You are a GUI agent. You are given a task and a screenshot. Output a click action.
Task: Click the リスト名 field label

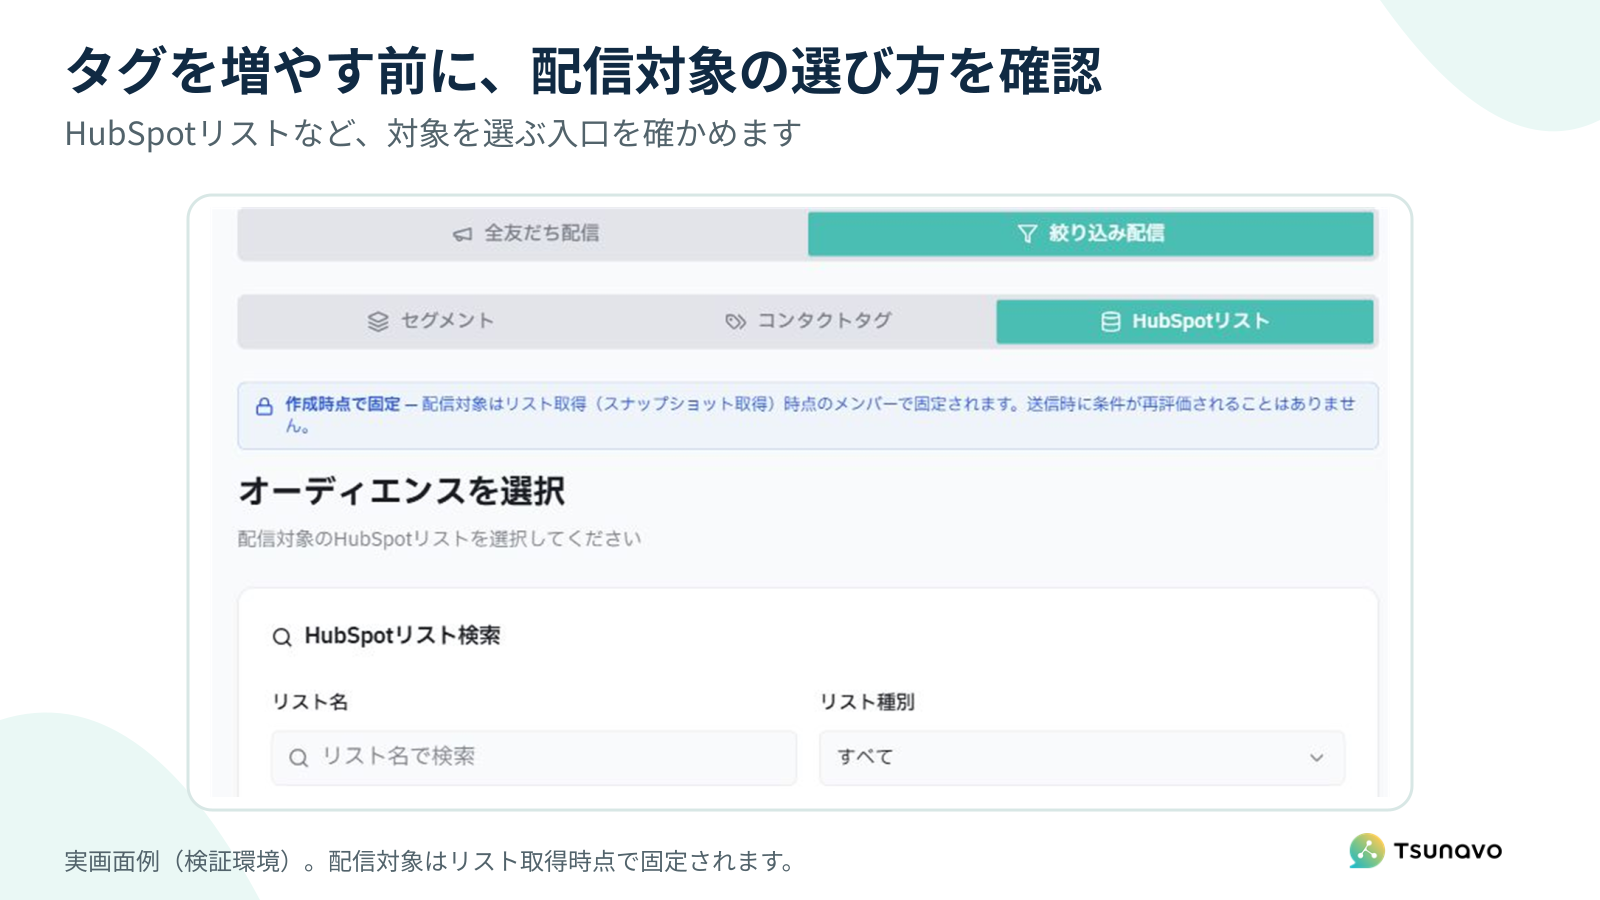310,702
